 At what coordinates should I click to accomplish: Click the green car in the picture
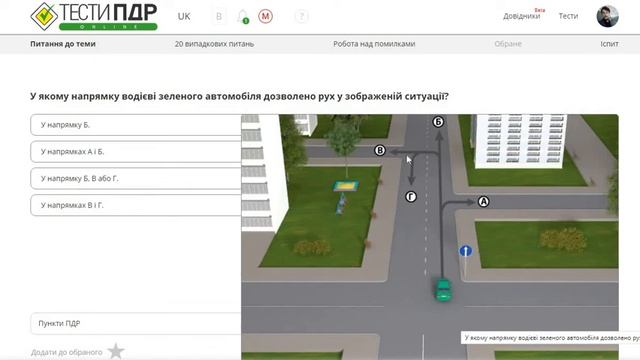(x=443, y=290)
